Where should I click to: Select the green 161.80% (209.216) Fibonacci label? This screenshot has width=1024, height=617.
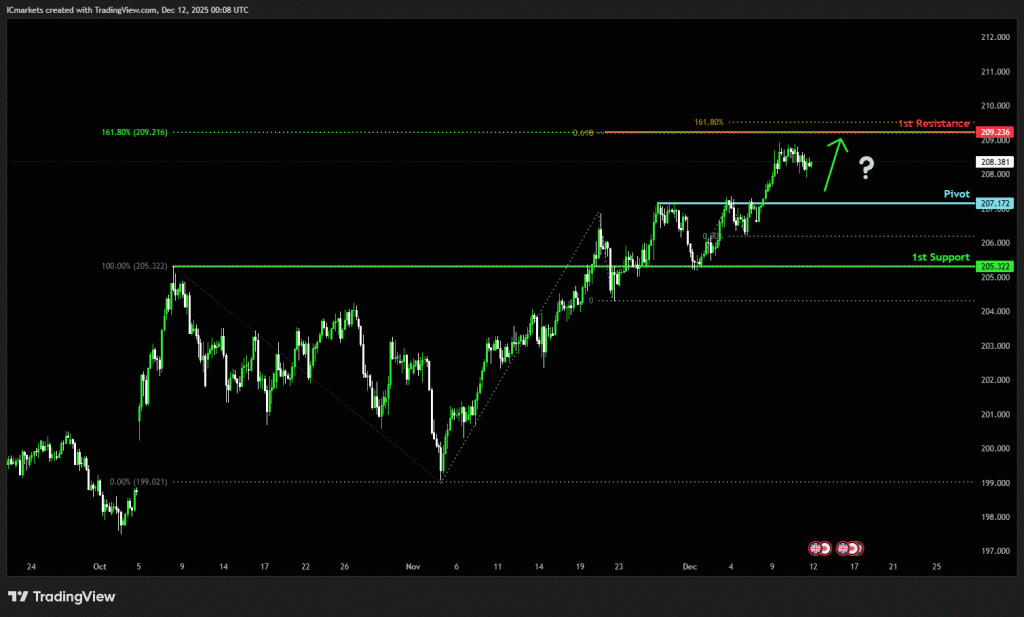point(134,132)
